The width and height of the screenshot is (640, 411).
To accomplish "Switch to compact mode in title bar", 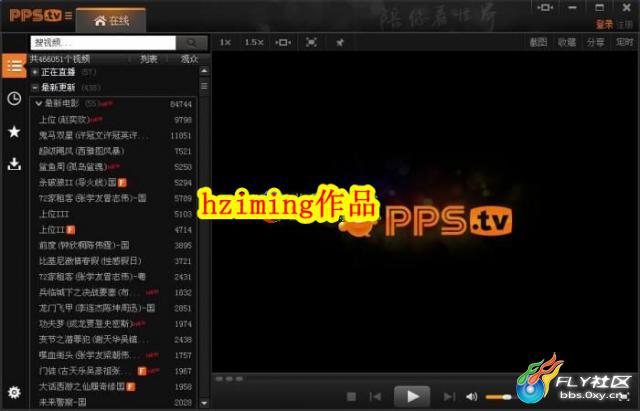I will click(545, 7).
